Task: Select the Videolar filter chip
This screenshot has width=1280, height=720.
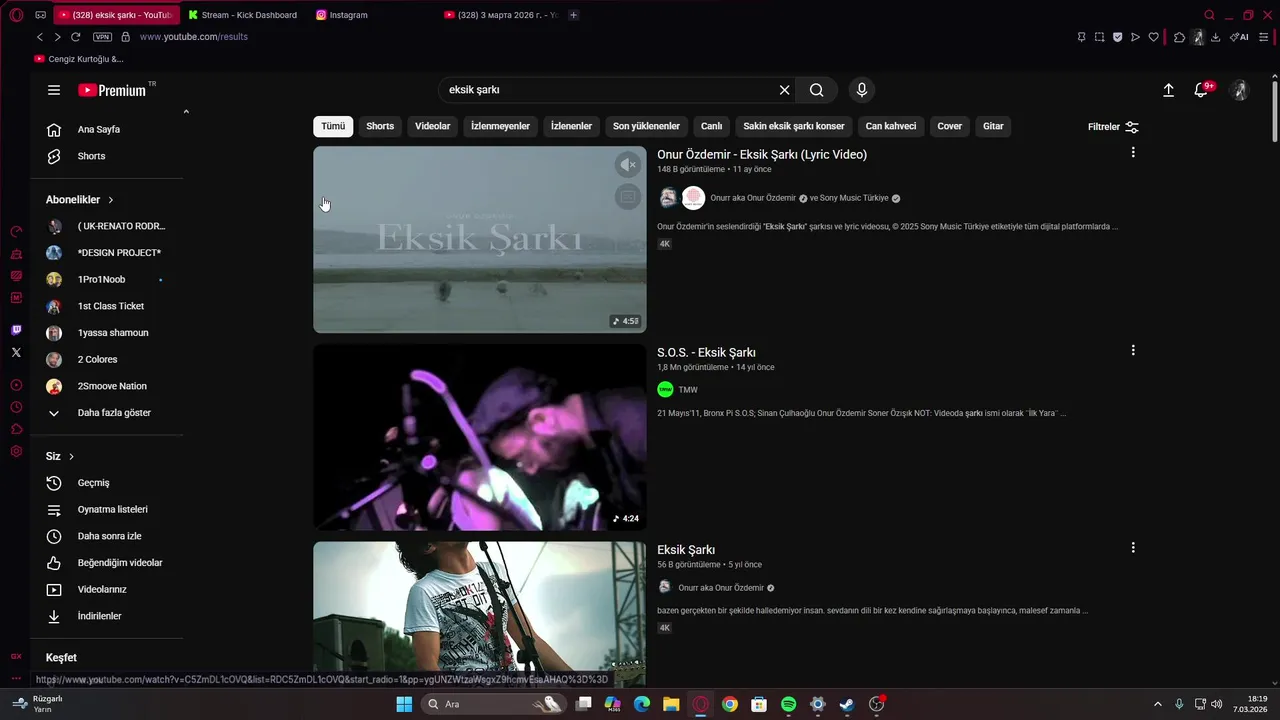Action: (x=433, y=126)
